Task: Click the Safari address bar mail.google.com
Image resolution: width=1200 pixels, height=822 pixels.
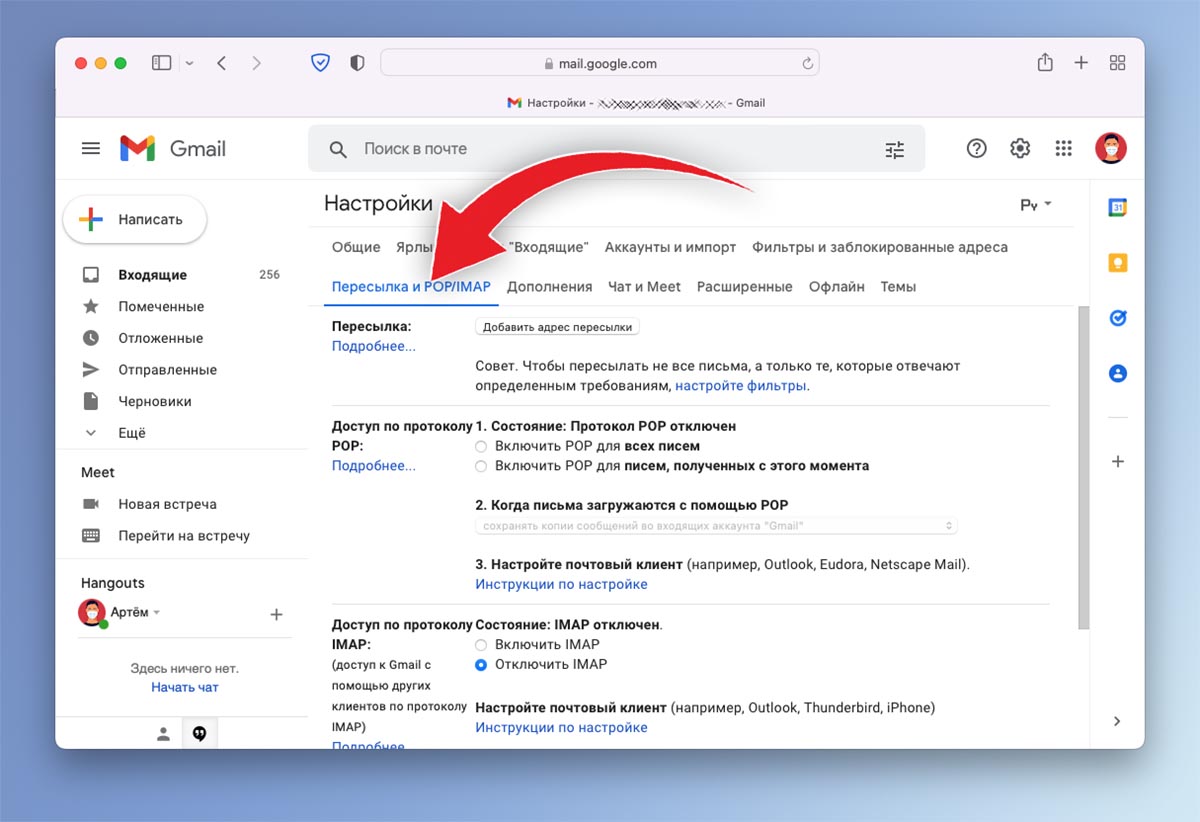Action: click(600, 63)
